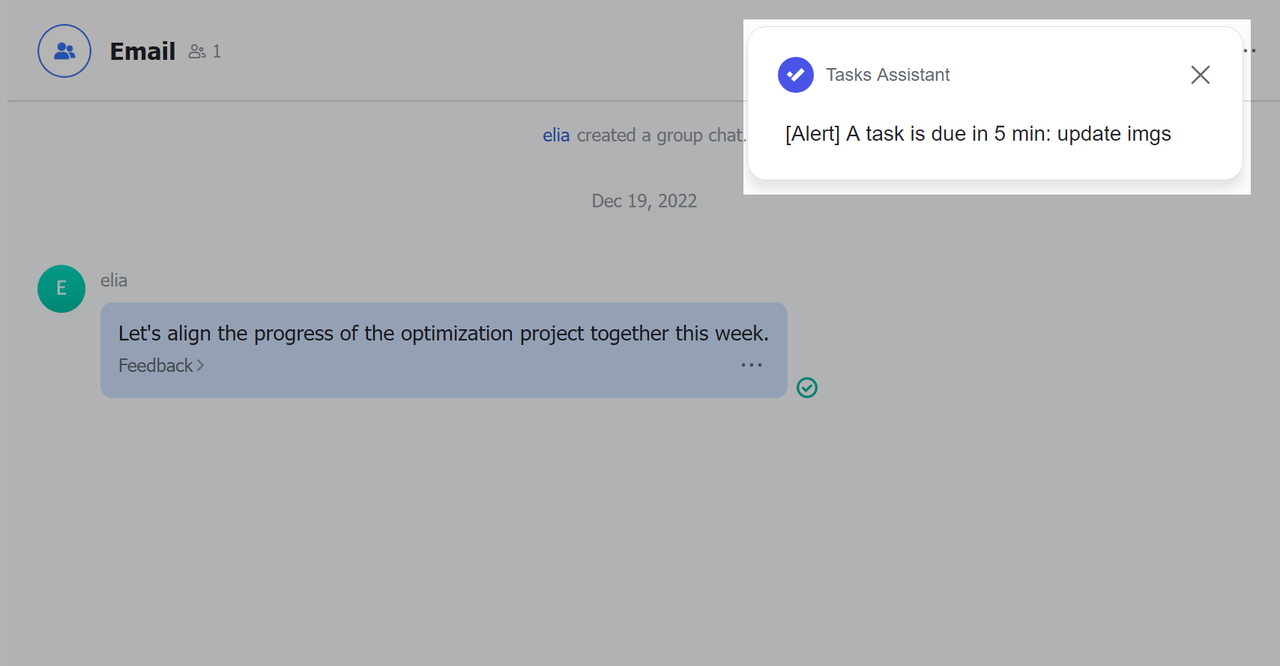Click the Tasks Assistant checkmark icon
This screenshot has height=666, width=1280.
tap(796, 75)
